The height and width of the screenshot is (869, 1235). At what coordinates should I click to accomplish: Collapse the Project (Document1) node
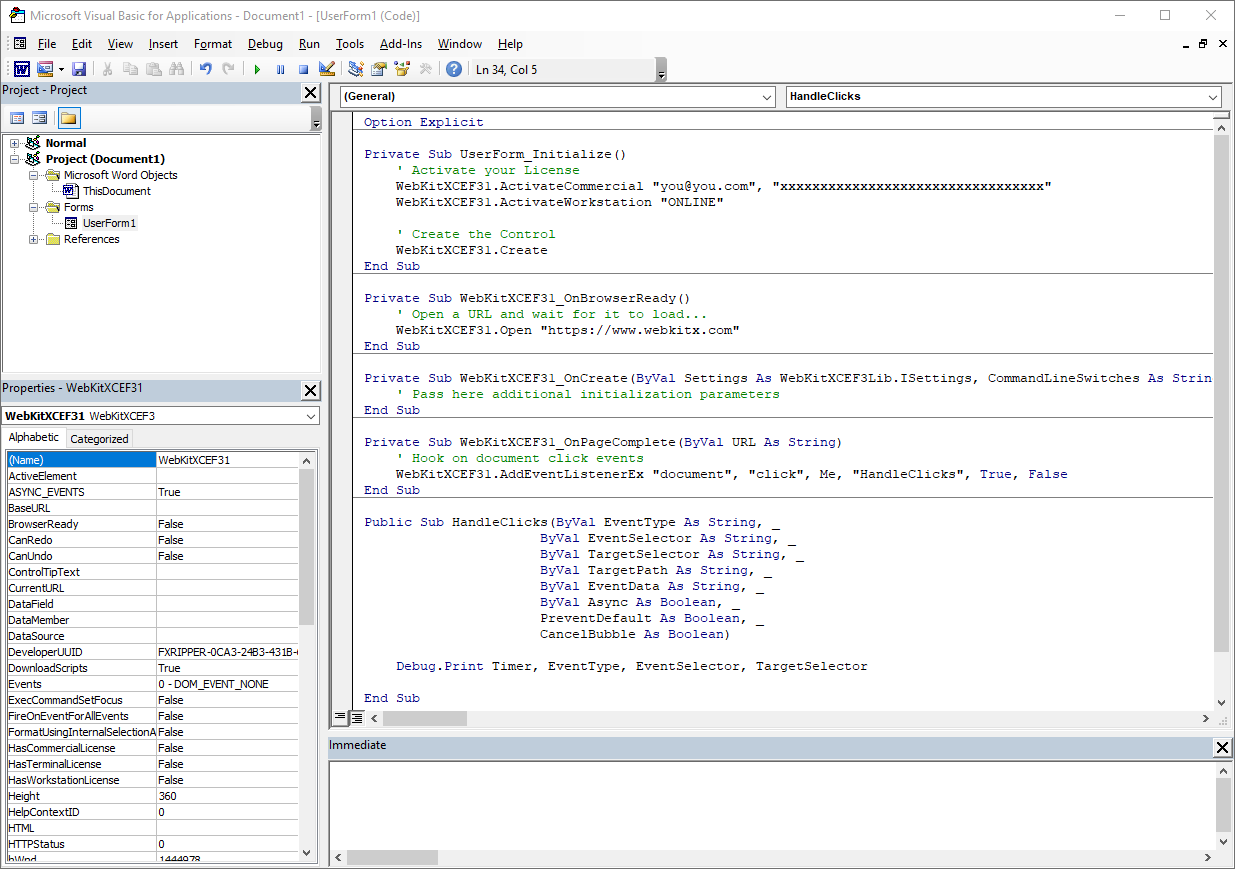point(15,159)
